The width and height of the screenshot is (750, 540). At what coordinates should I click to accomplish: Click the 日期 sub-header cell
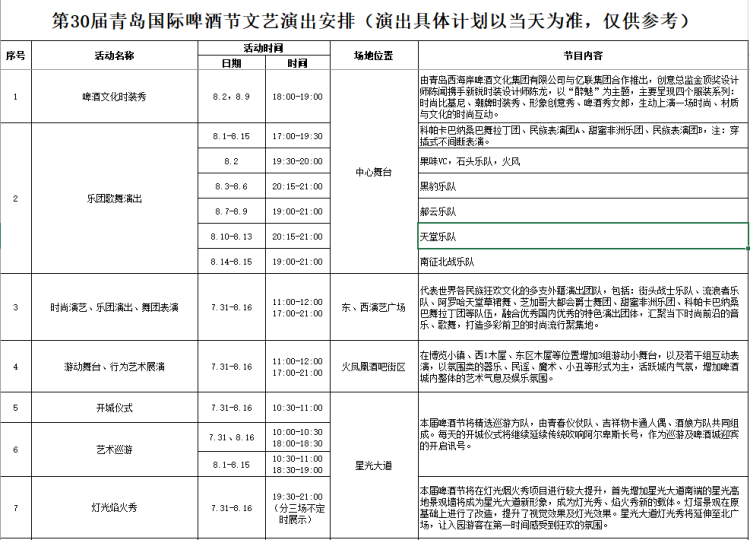232,63
